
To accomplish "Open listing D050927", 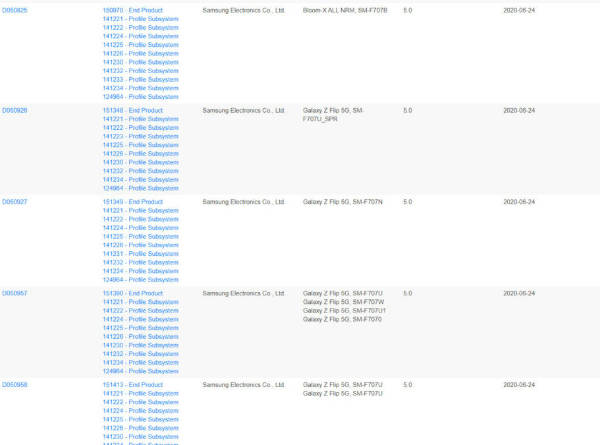I will [15, 202].
